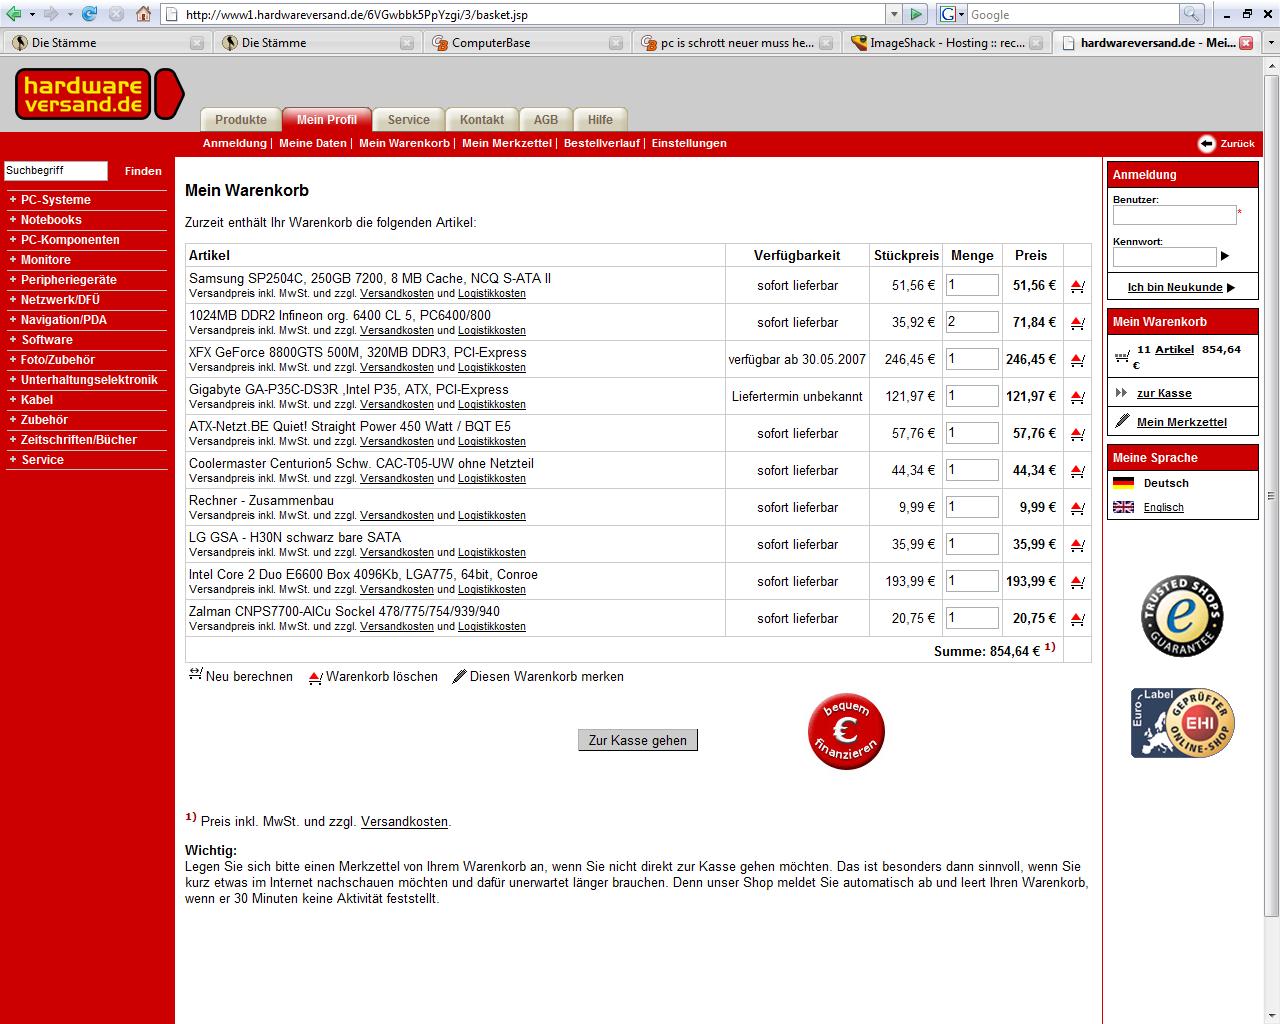Click quantity field for 1024MB DDR2

pos(972,322)
